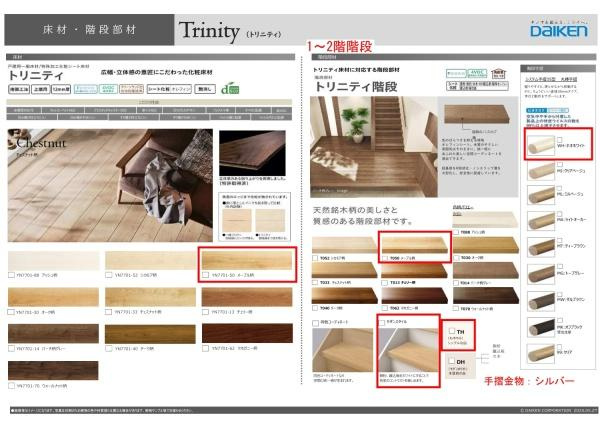Tick the YN7701-14 floor checkbox
Screen dimensions: 600x423
11,348
